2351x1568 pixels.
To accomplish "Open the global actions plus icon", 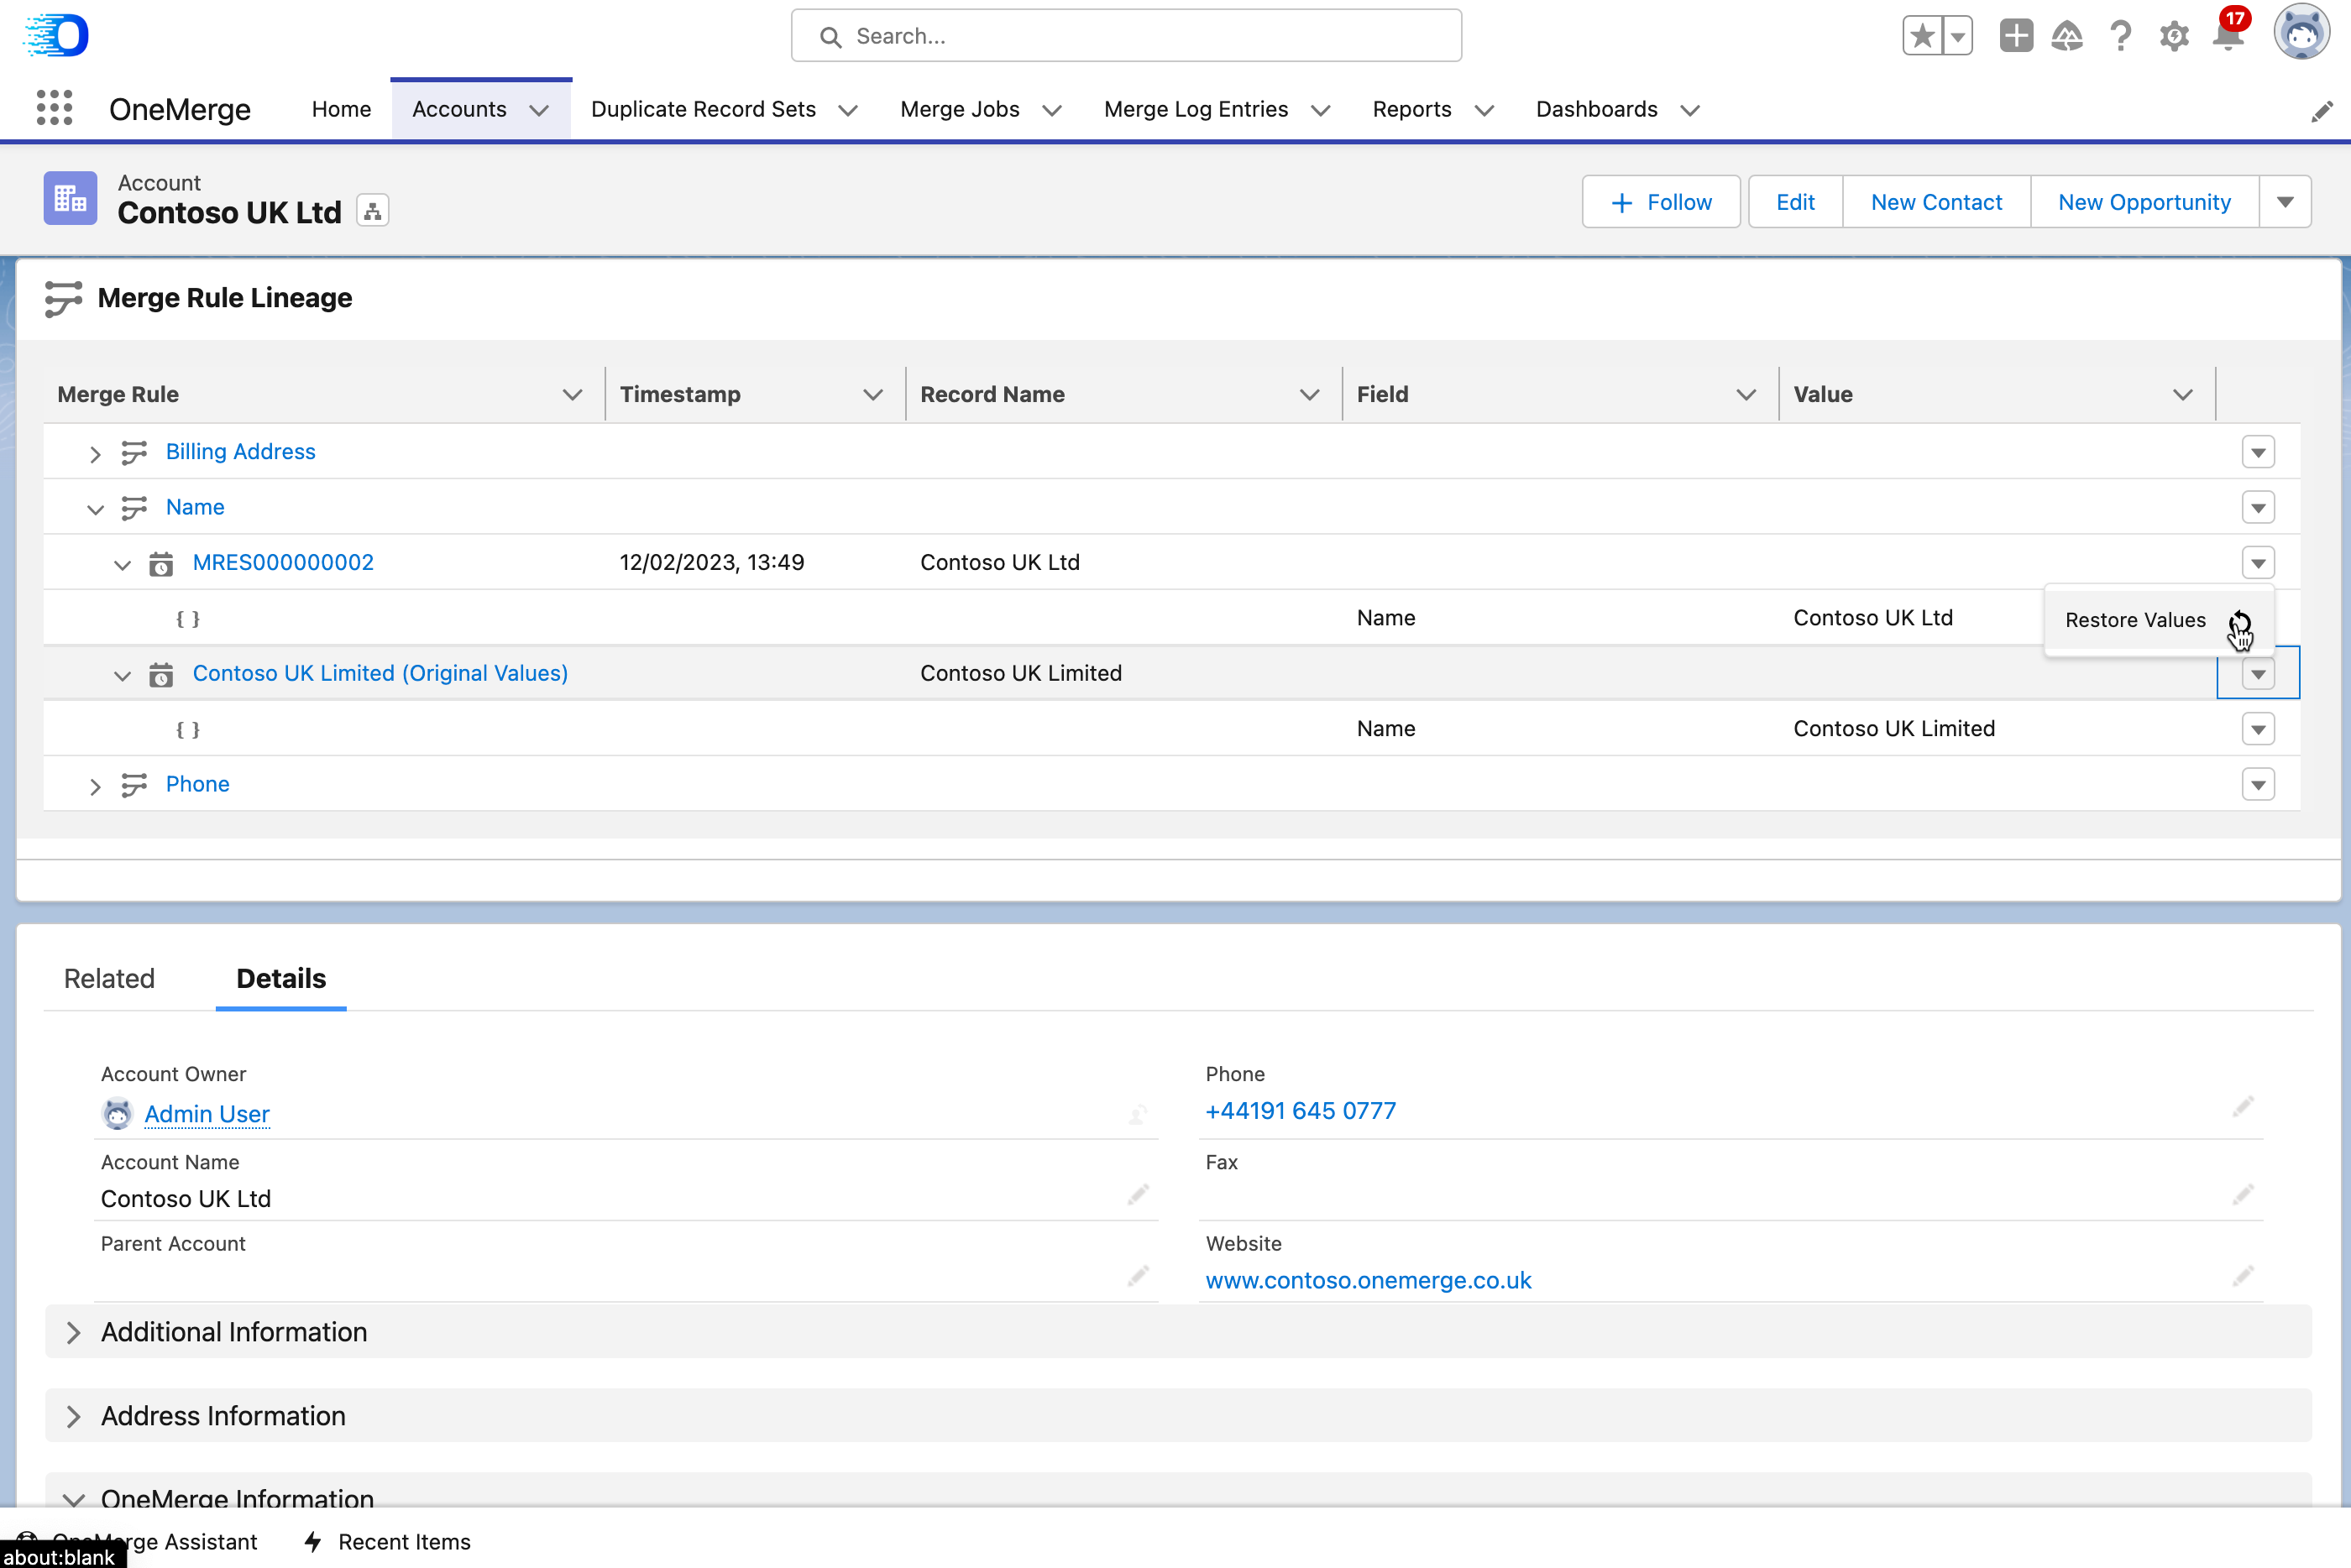I will coord(2015,36).
